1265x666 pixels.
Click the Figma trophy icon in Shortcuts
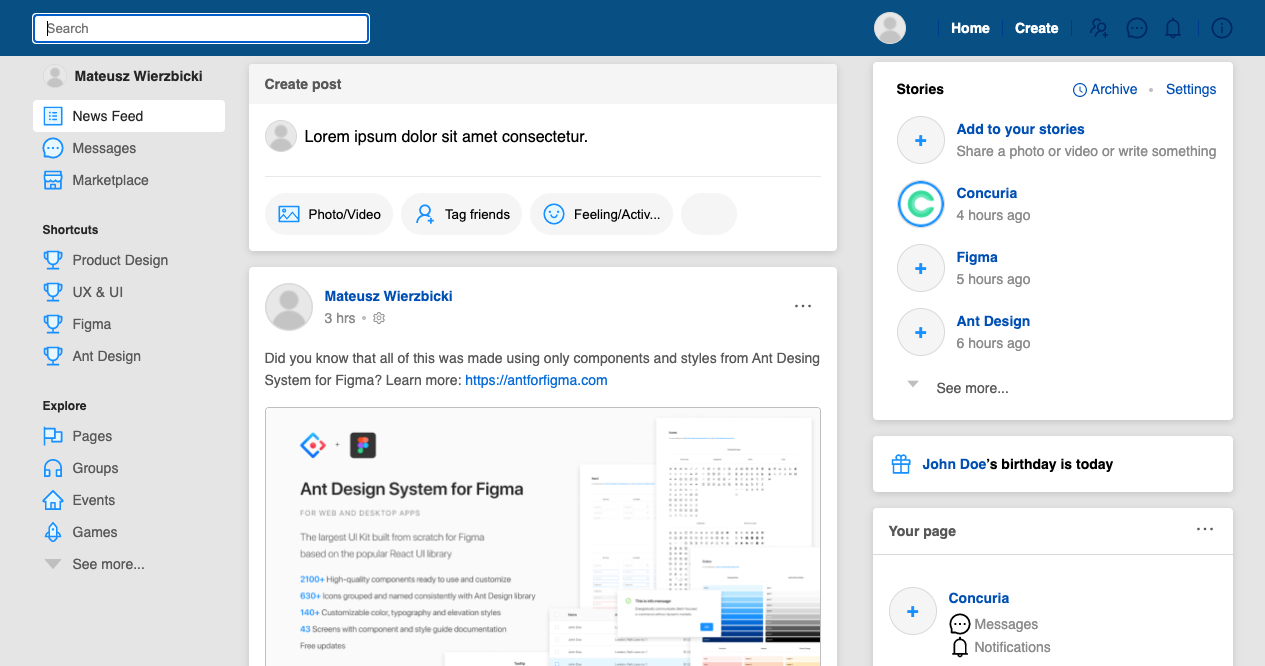[53, 324]
